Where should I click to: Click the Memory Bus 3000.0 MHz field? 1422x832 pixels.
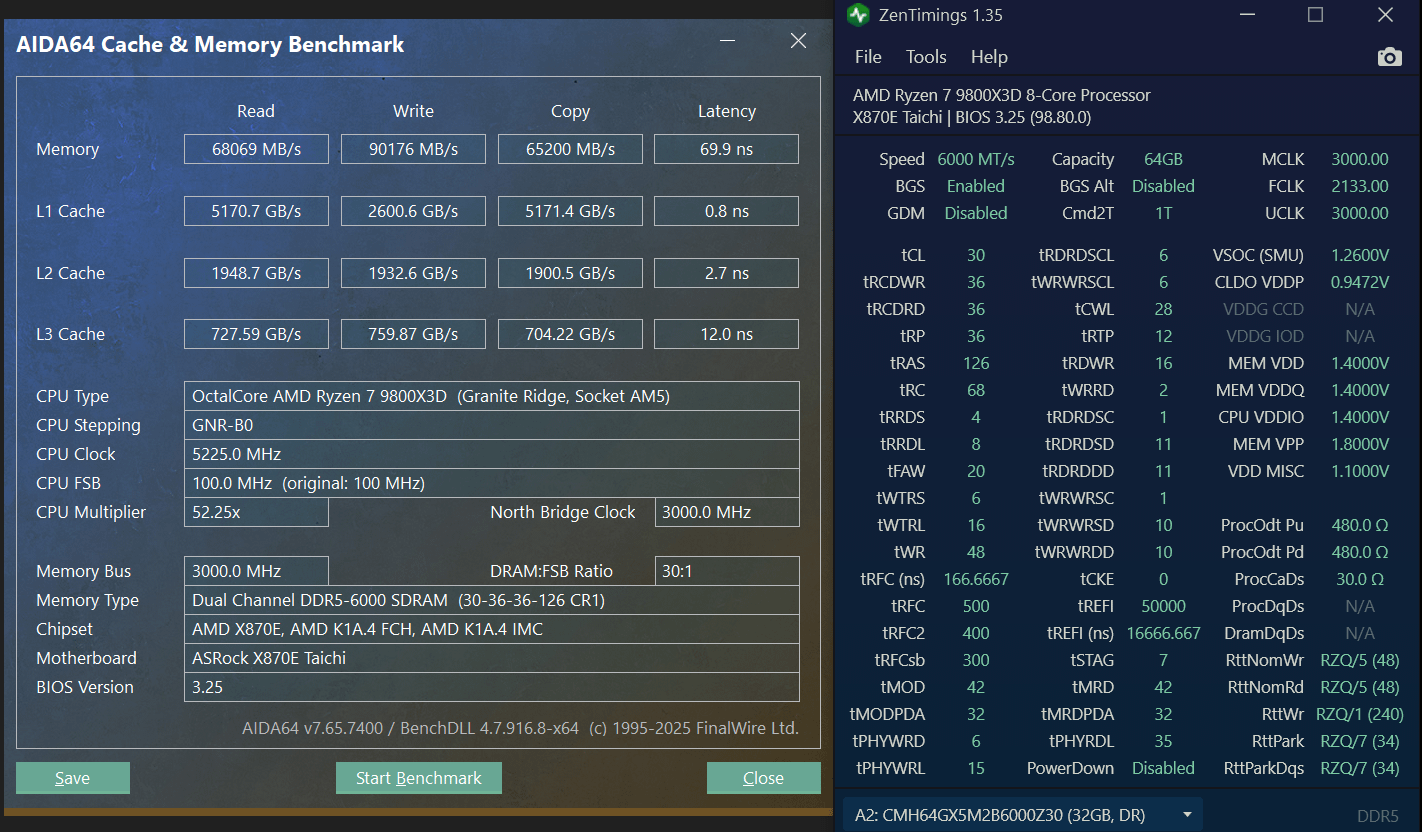point(256,571)
